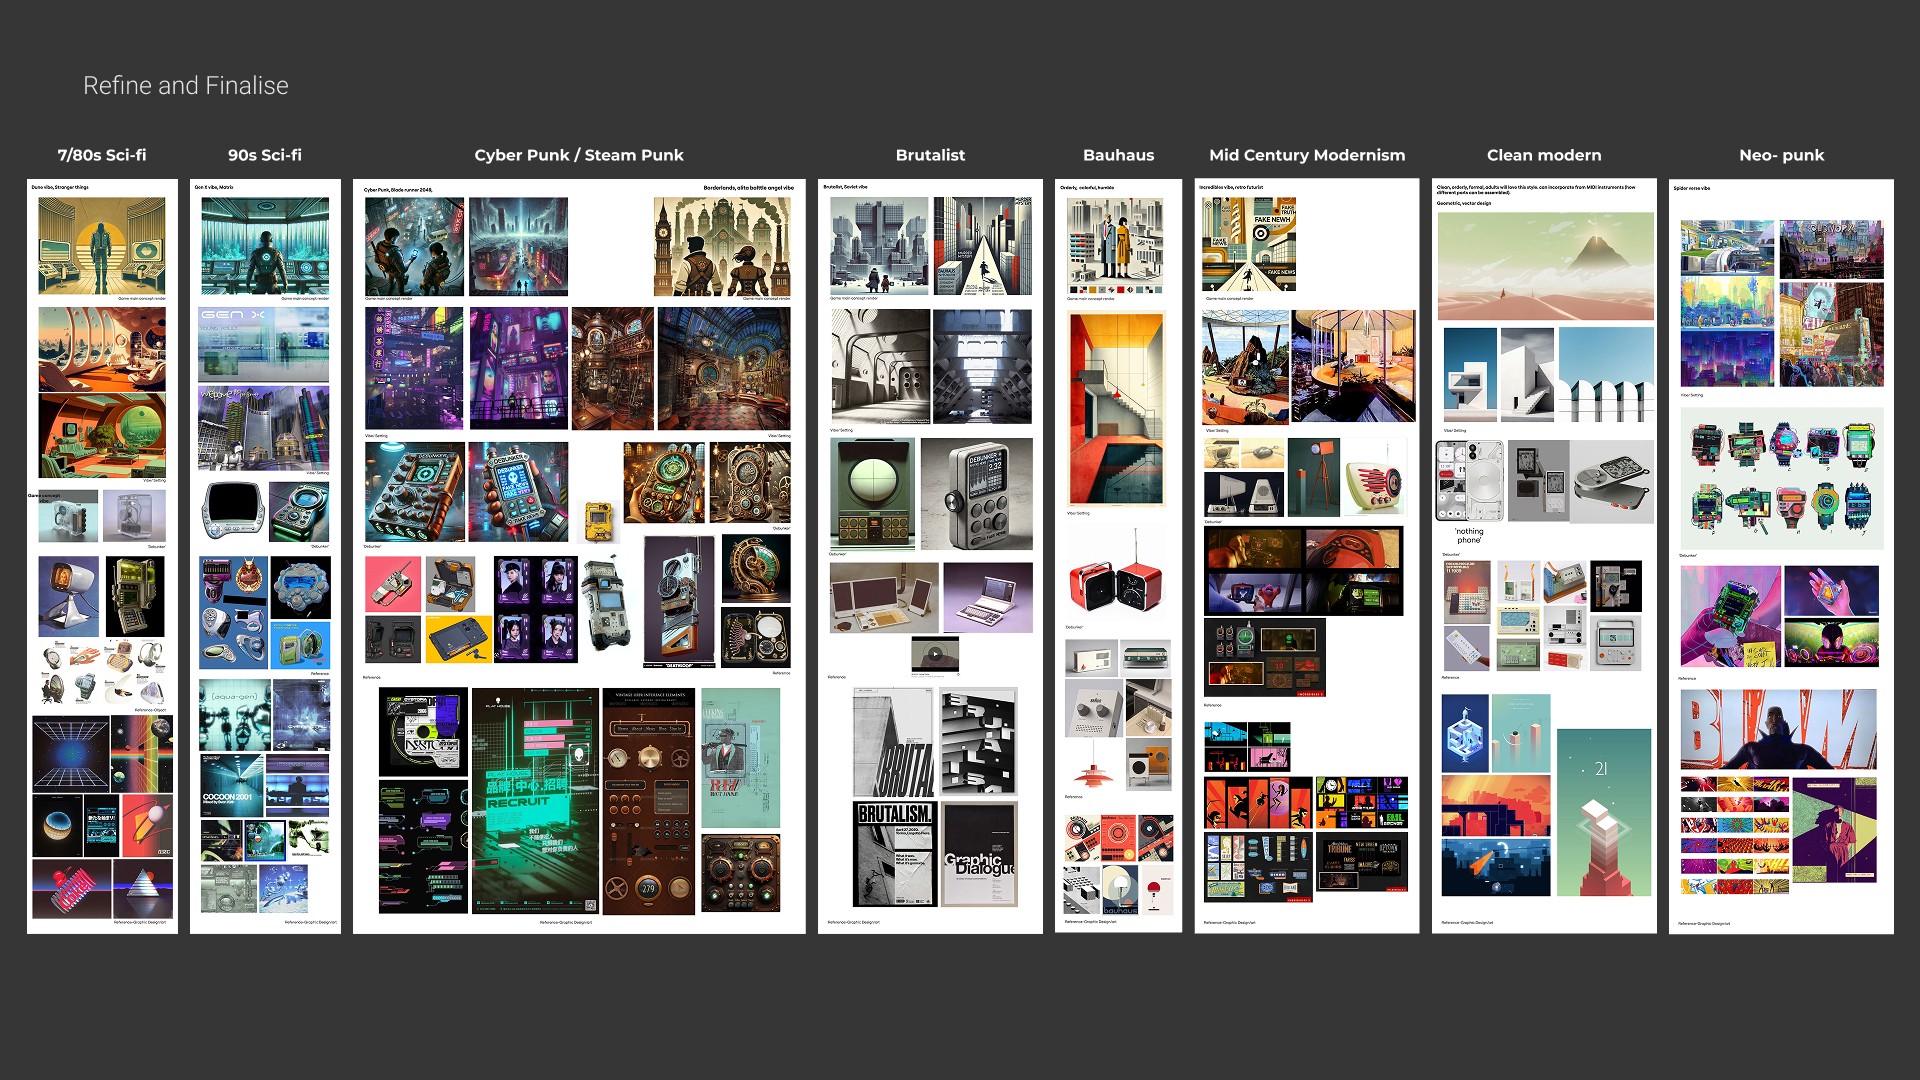1920x1080 pixels.
Task: Select the 'Brutalist' column heading
Action: tap(930, 155)
